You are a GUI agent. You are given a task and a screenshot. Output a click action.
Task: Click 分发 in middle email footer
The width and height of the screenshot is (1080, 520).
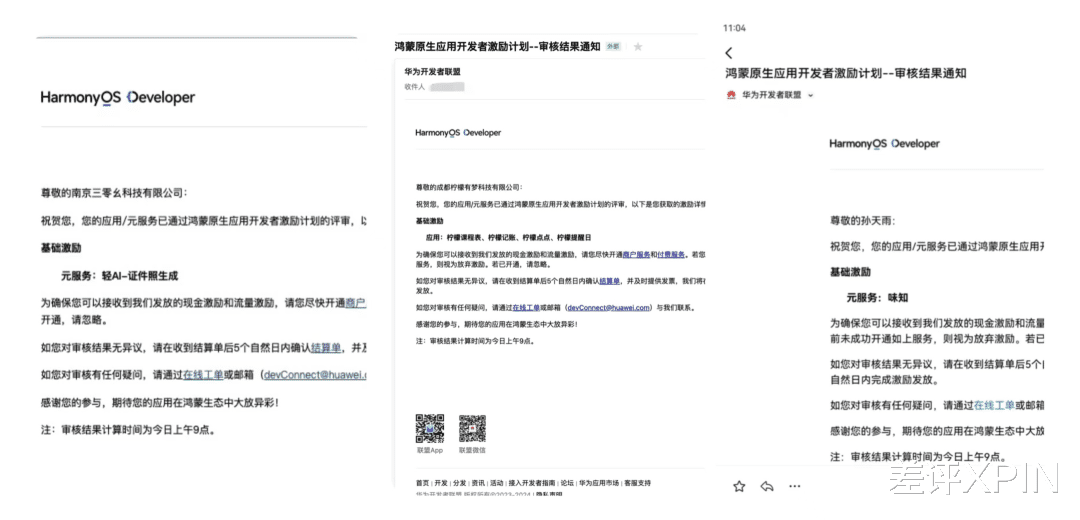pyautogui.click(x=459, y=483)
